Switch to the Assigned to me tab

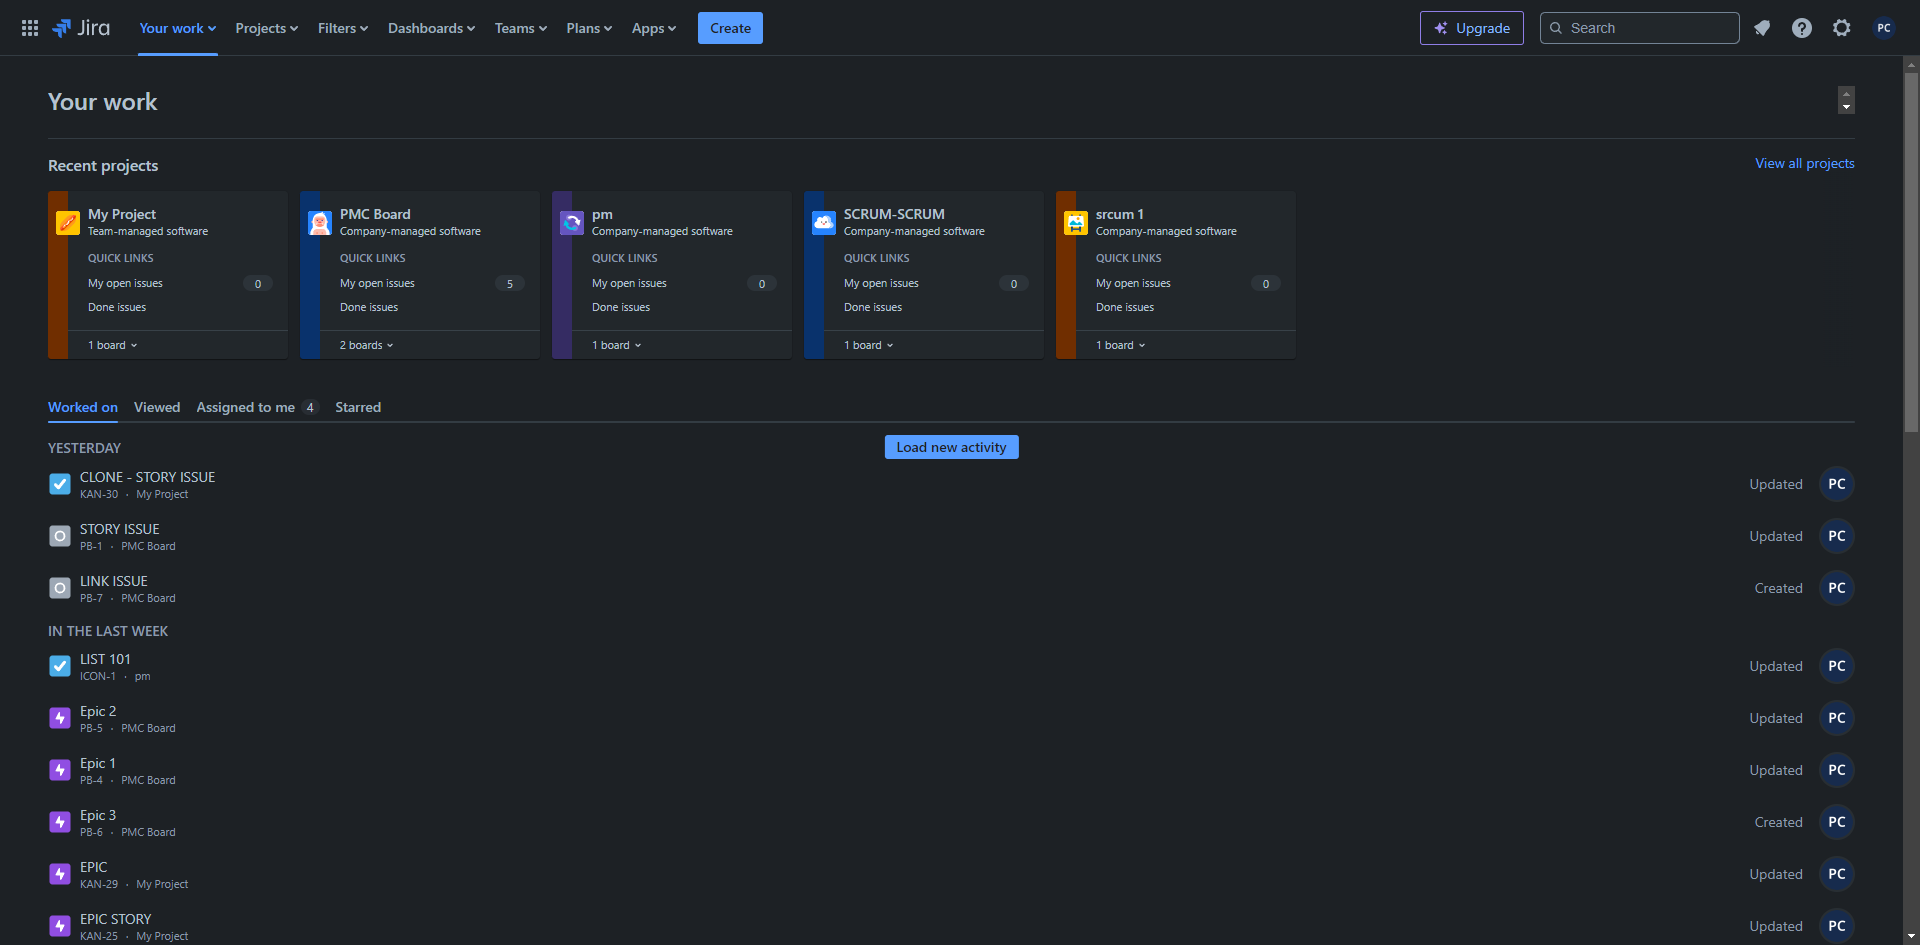click(246, 407)
